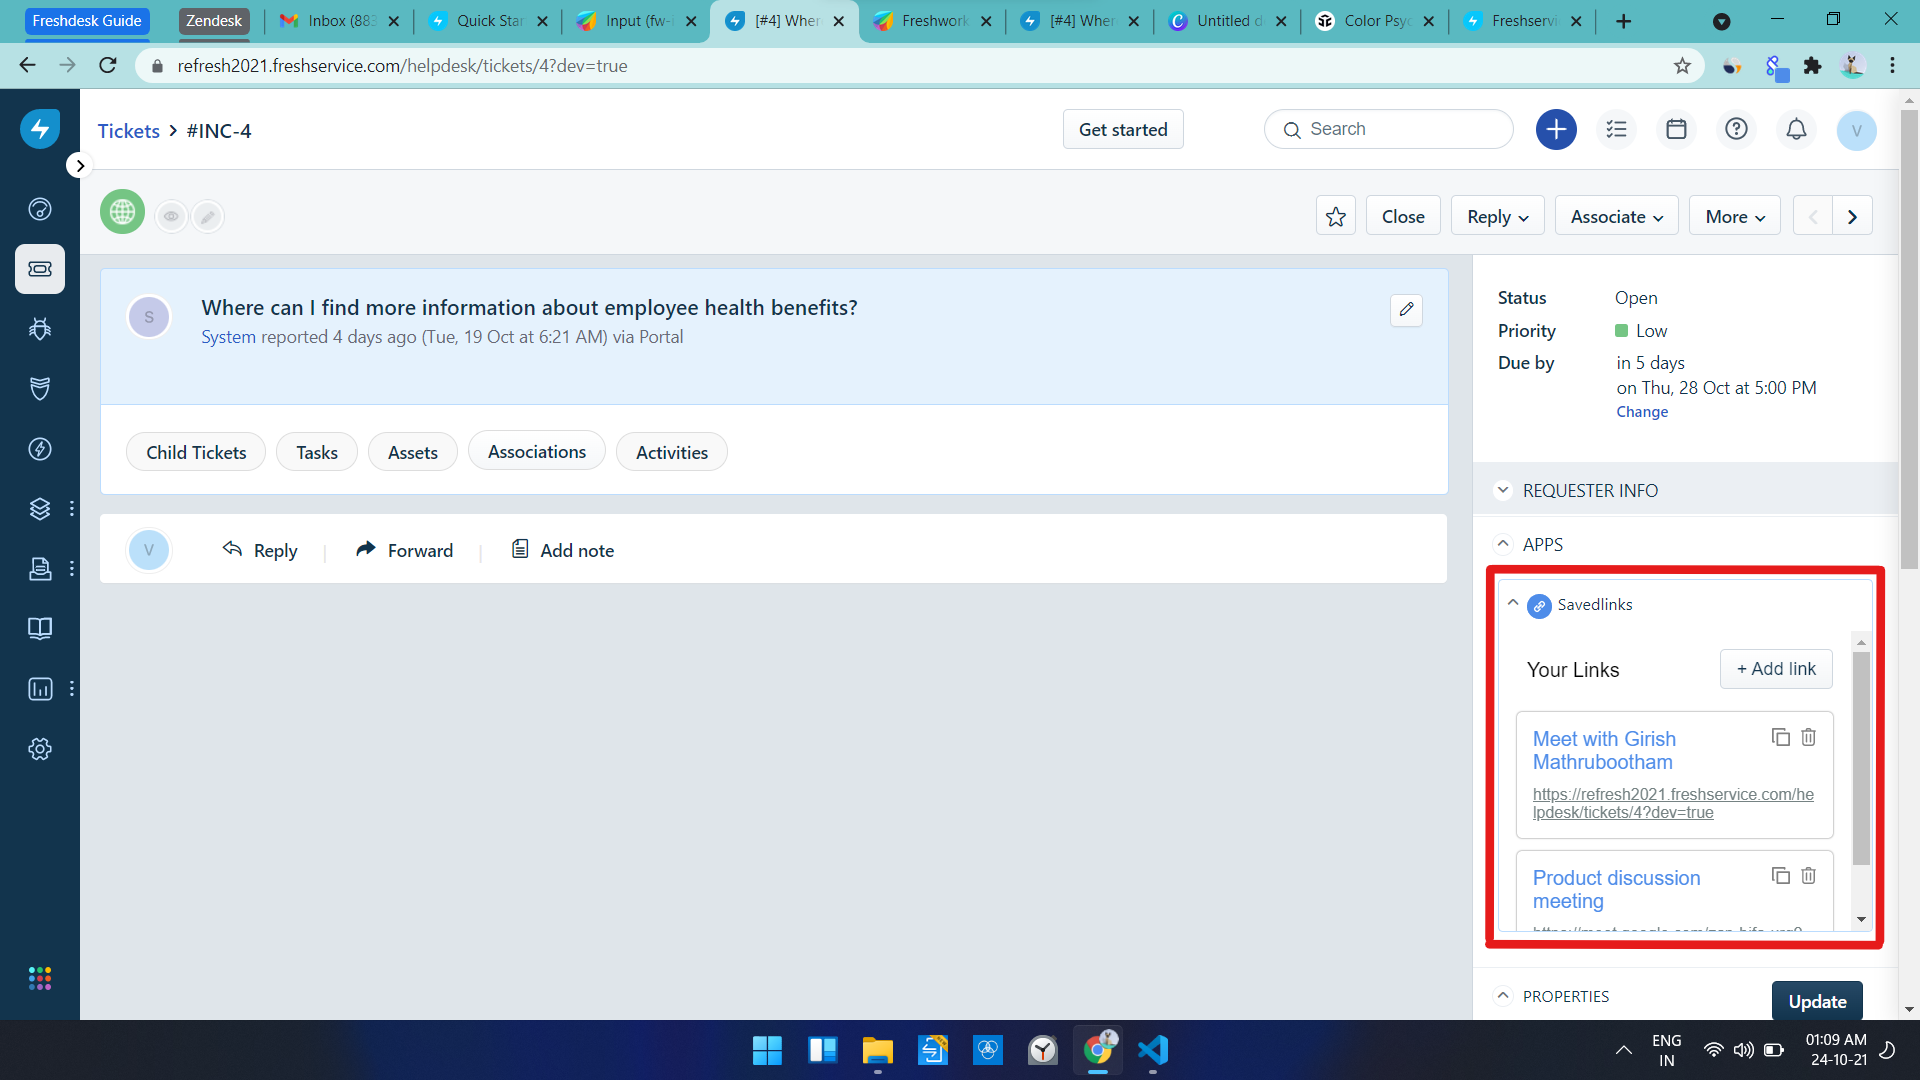Screen dimensions: 1920x1080
Task: Open the notifications bell
Action: pyautogui.click(x=1796, y=129)
